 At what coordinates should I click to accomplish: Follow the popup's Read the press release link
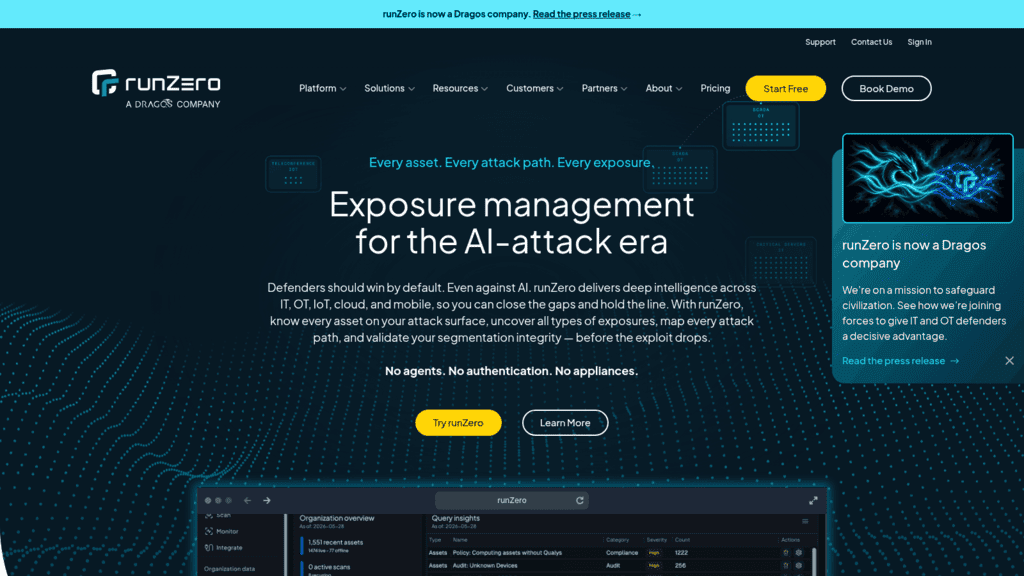point(900,360)
